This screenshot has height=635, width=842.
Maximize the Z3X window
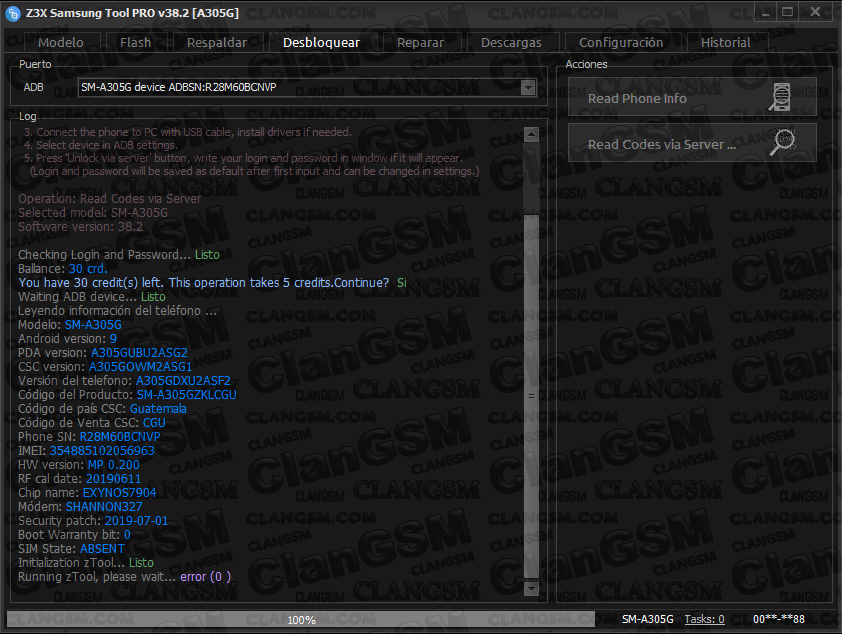tap(787, 12)
